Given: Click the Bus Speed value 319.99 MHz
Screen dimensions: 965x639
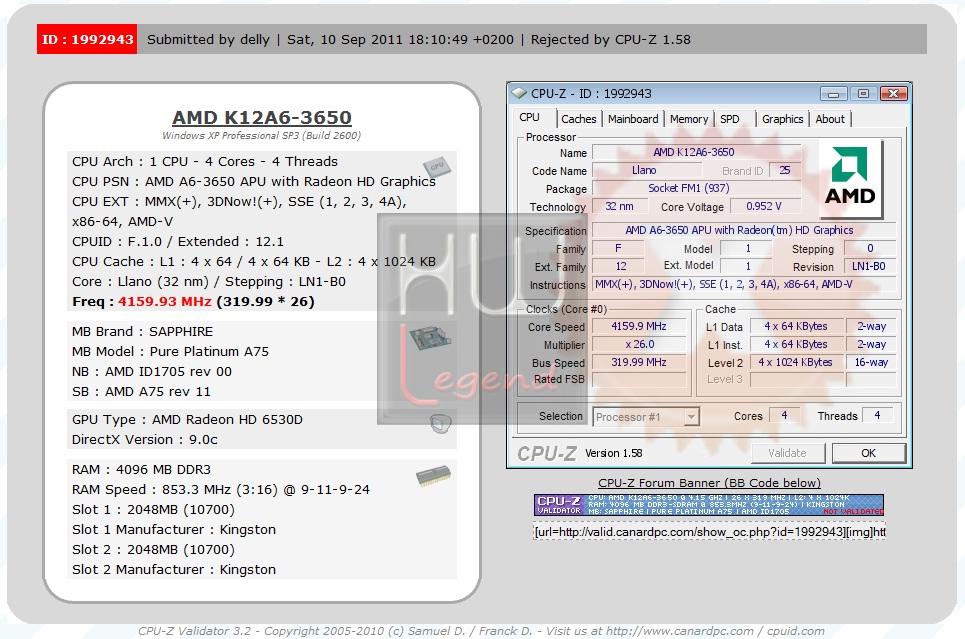Looking at the screenshot, I should pyautogui.click(x=638, y=362).
